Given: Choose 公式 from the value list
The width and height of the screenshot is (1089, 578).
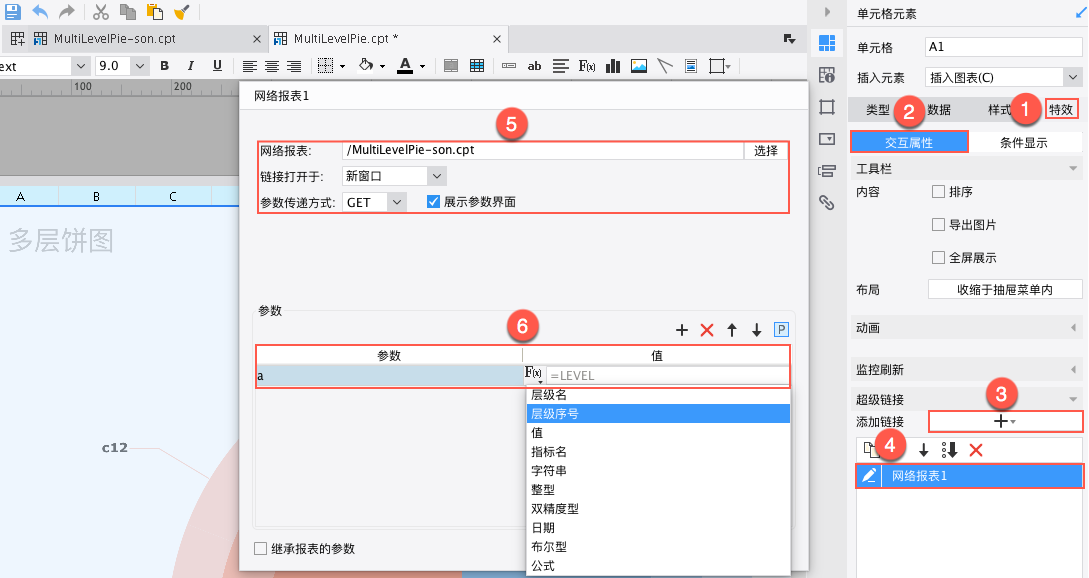Looking at the screenshot, I should coord(658,565).
